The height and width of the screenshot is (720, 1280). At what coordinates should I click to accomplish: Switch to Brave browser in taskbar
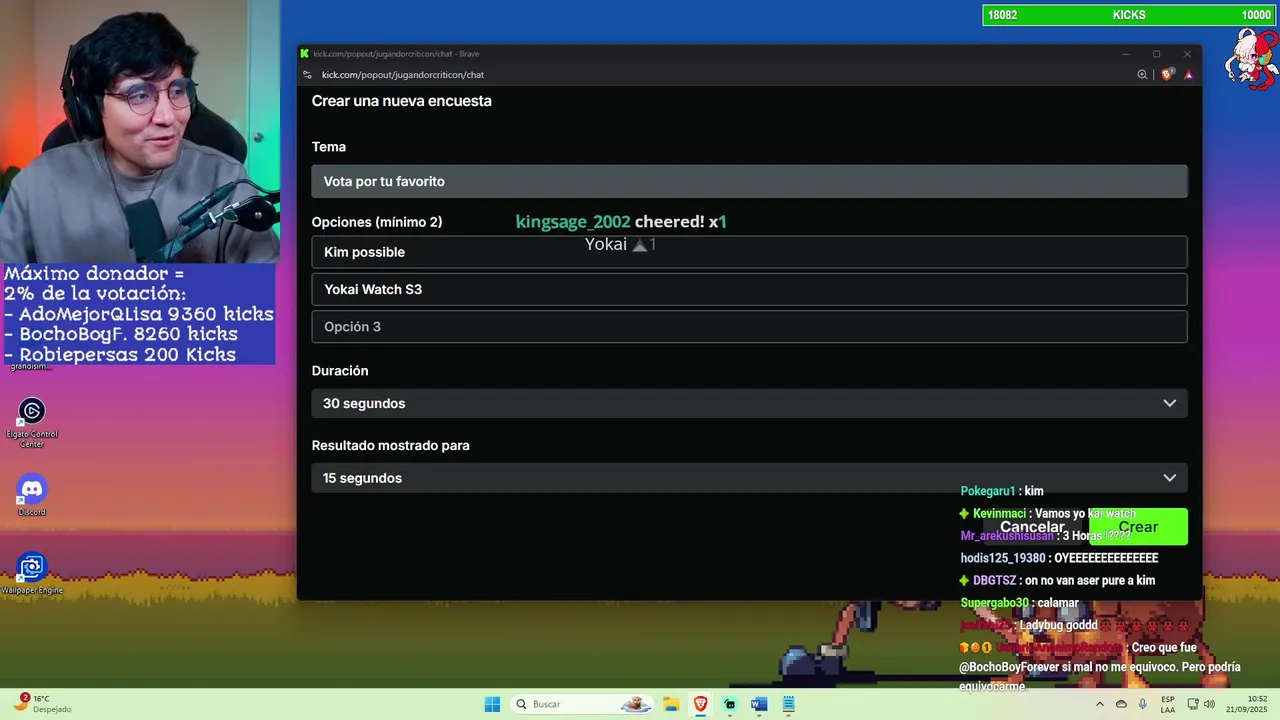[x=701, y=704]
